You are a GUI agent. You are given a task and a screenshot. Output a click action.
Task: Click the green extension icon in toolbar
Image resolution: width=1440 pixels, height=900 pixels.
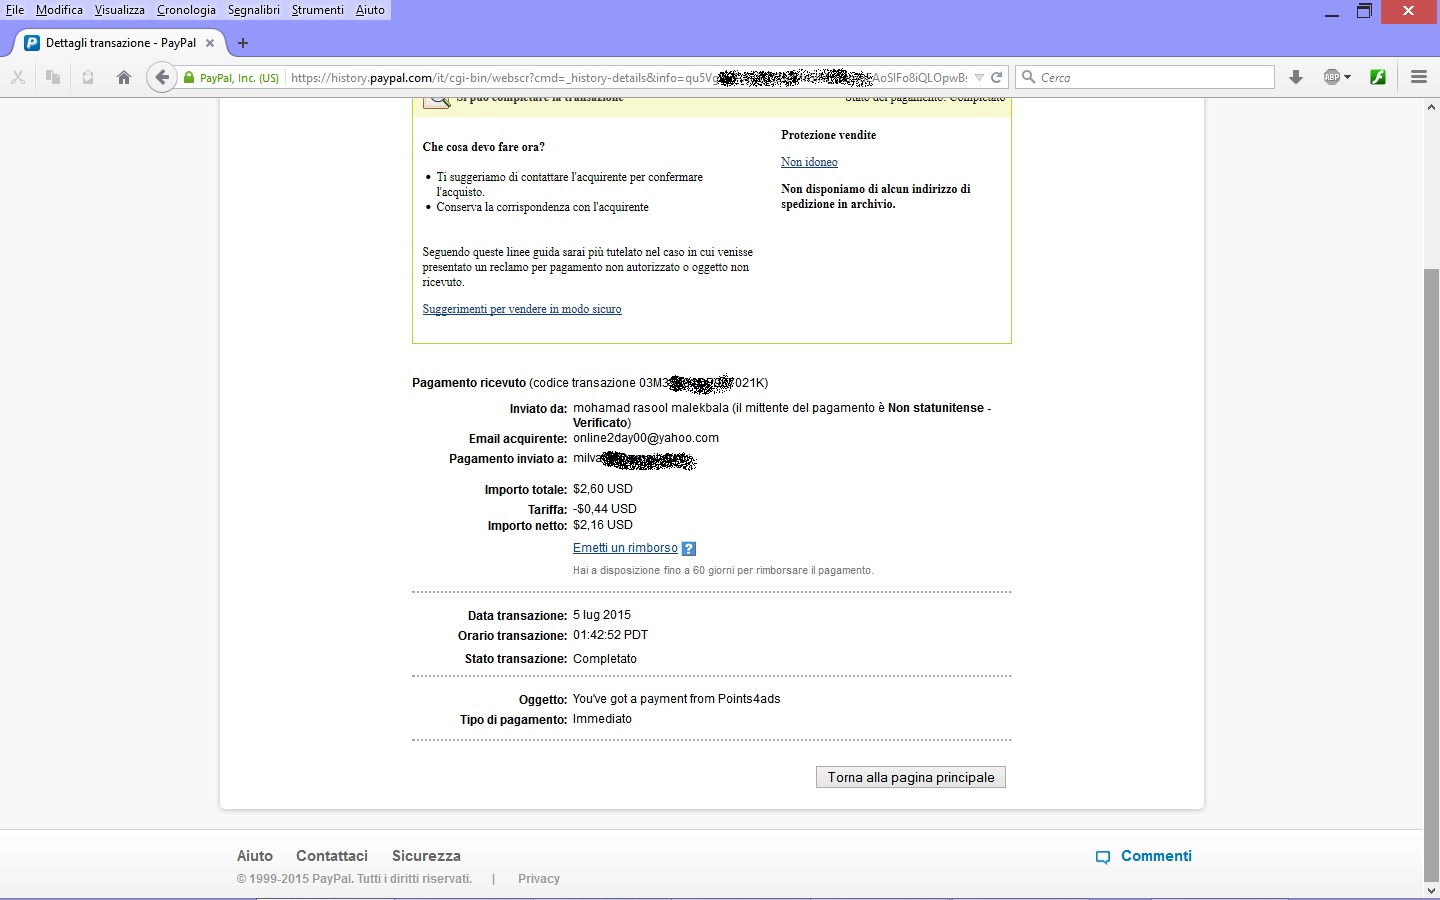(1378, 77)
